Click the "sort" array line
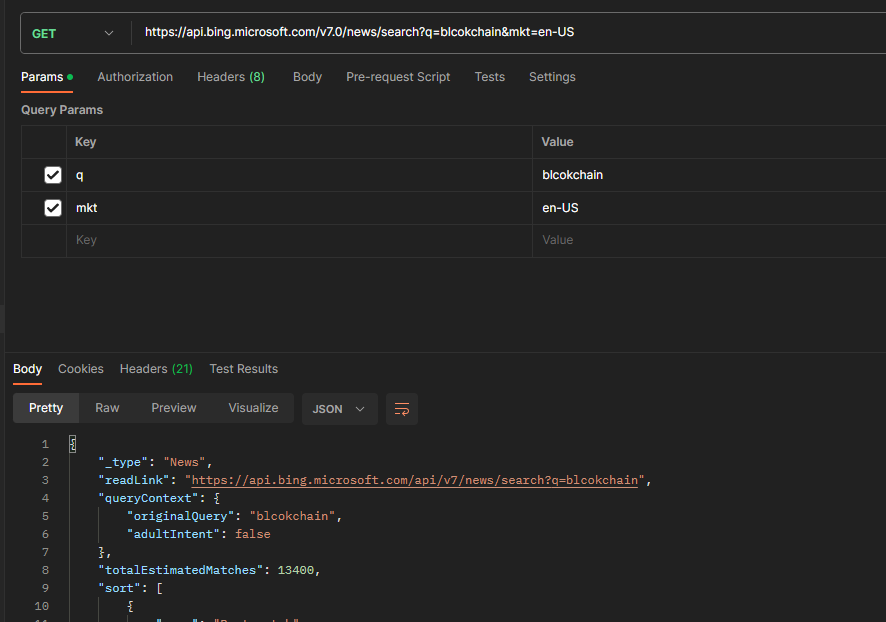The width and height of the screenshot is (886, 622). coord(131,588)
